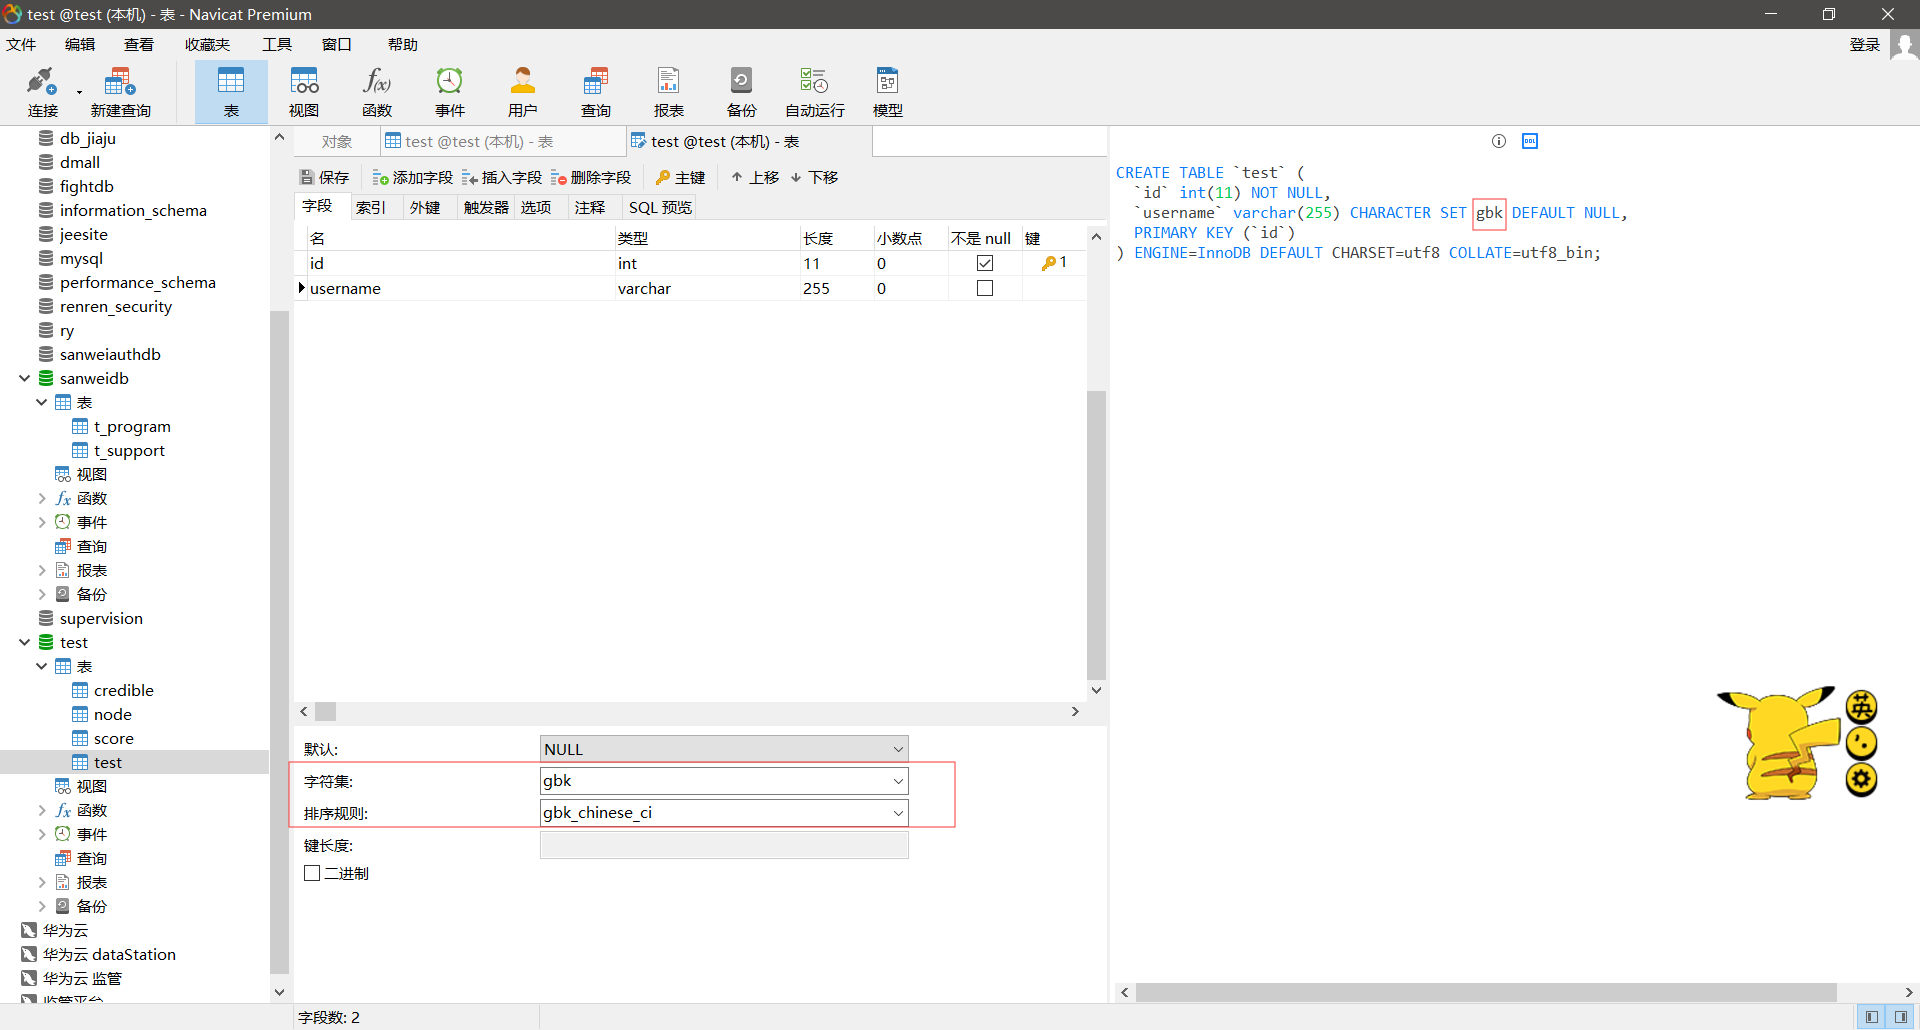The width and height of the screenshot is (1920, 1030).
Task: Open the 连接 connection tool
Action: tap(42, 92)
